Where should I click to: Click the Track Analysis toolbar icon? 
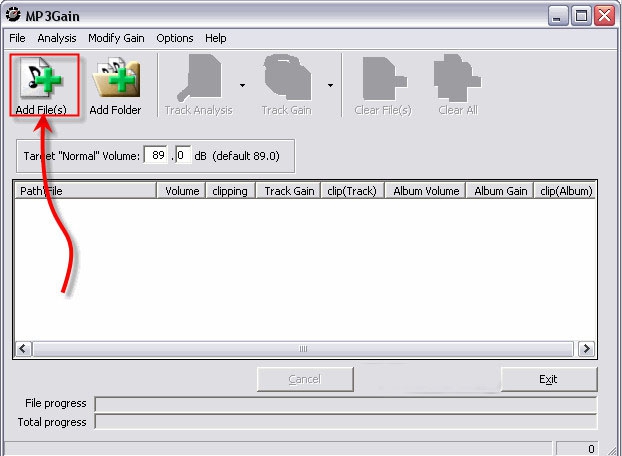(x=199, y=78)
